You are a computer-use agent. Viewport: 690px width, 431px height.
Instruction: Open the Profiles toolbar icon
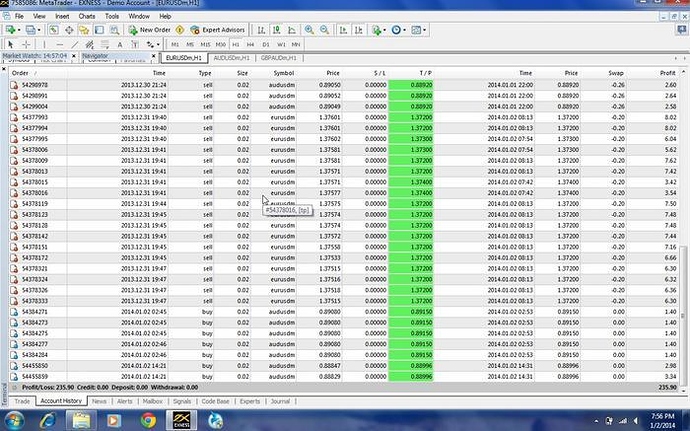(30, 30)
